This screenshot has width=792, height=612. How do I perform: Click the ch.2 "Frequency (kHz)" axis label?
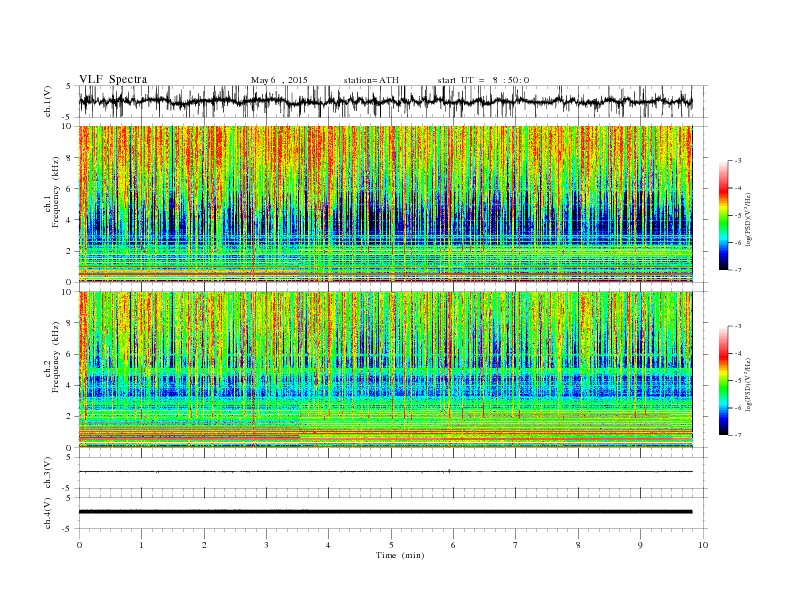[56, 357]
